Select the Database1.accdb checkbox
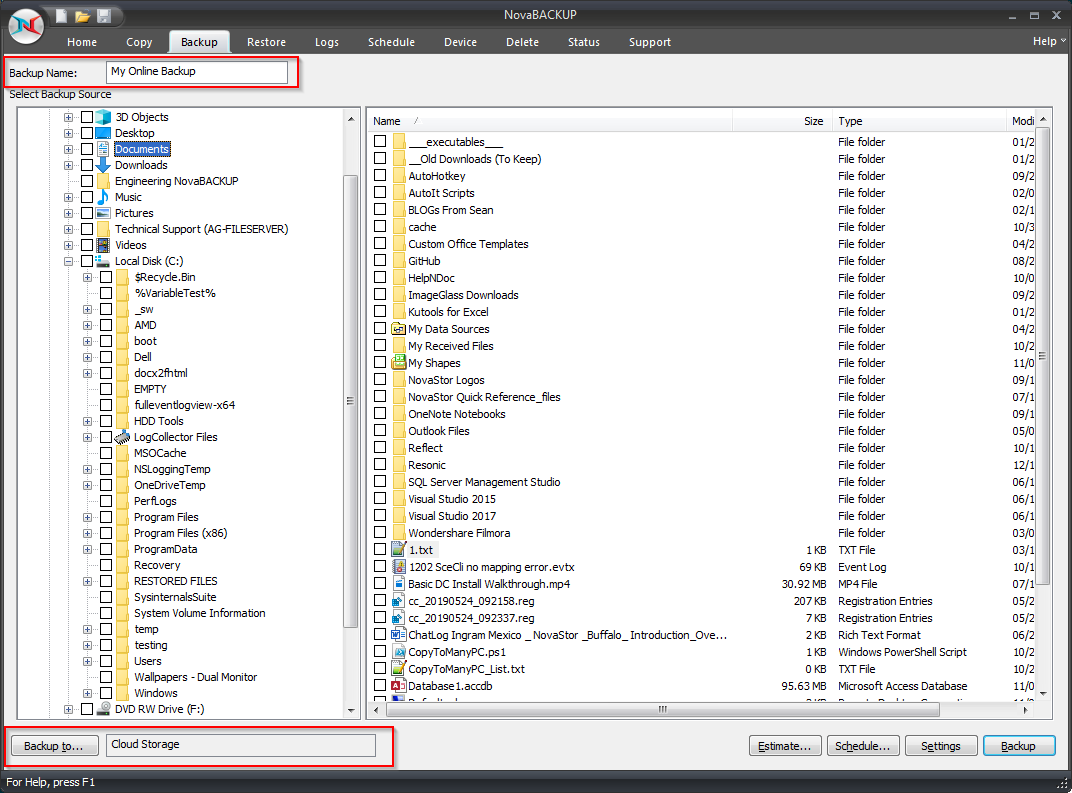Viewport: 1072px width, 793px height. (x=380, y=686)
